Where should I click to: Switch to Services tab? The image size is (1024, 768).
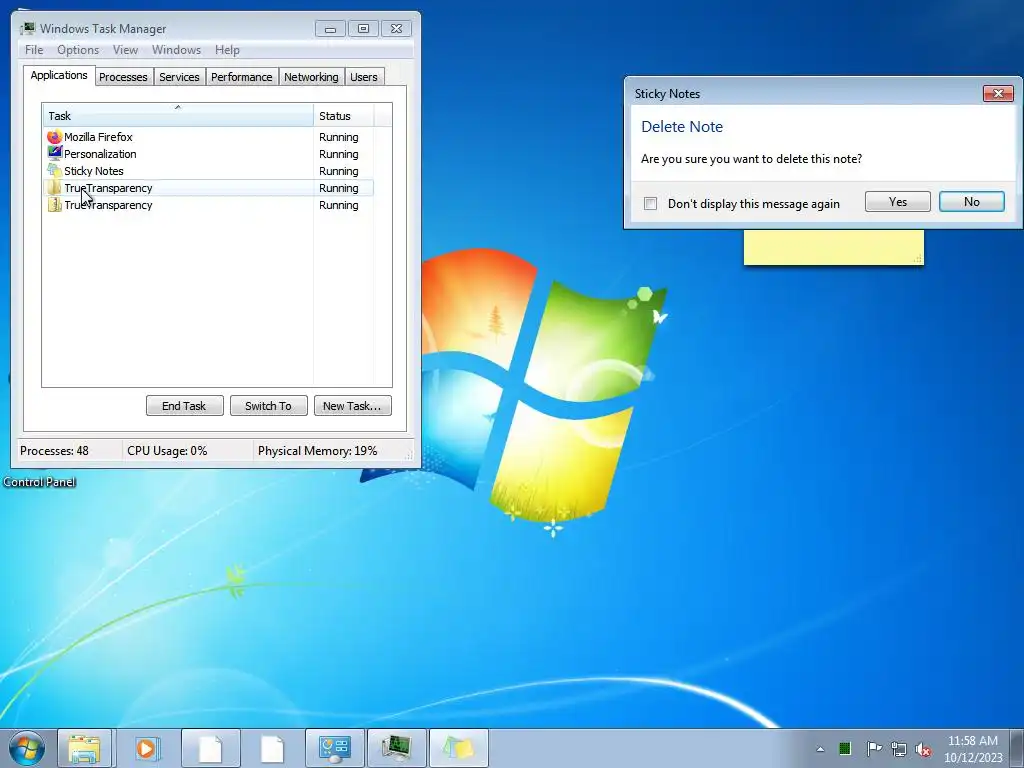point(179,77)
